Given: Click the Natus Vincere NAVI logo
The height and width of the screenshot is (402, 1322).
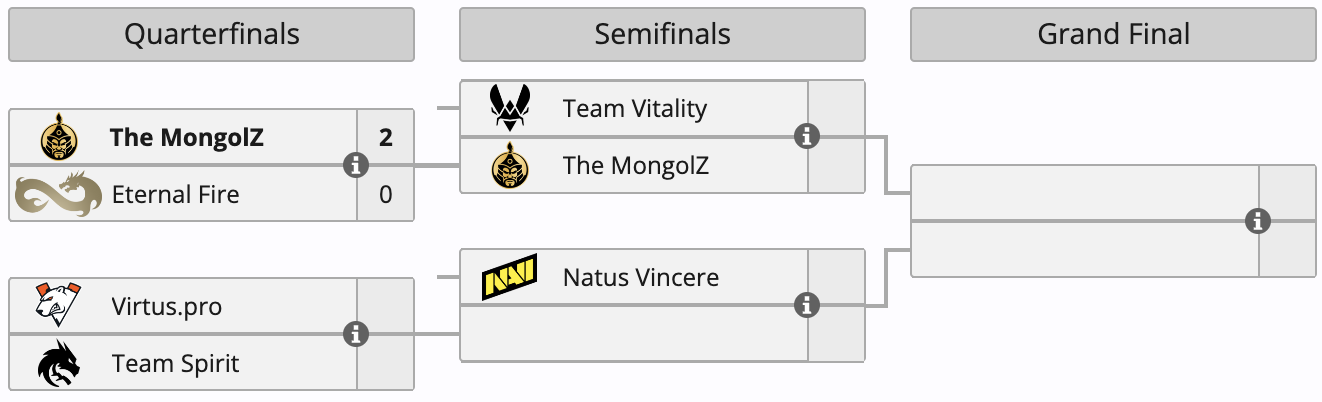Looking at the screenshot, I should (x=510, y=277).
